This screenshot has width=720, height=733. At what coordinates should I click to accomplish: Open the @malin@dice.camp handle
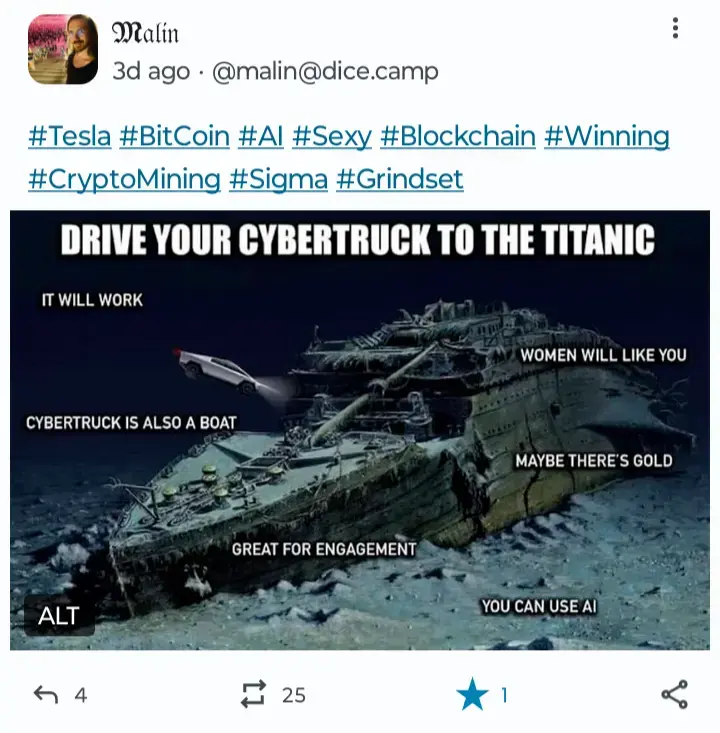[325, 72]
